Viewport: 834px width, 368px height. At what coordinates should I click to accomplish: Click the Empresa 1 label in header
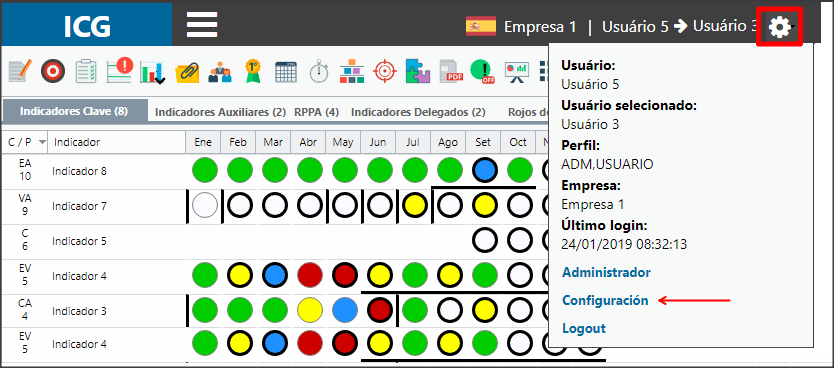(540, 27)
